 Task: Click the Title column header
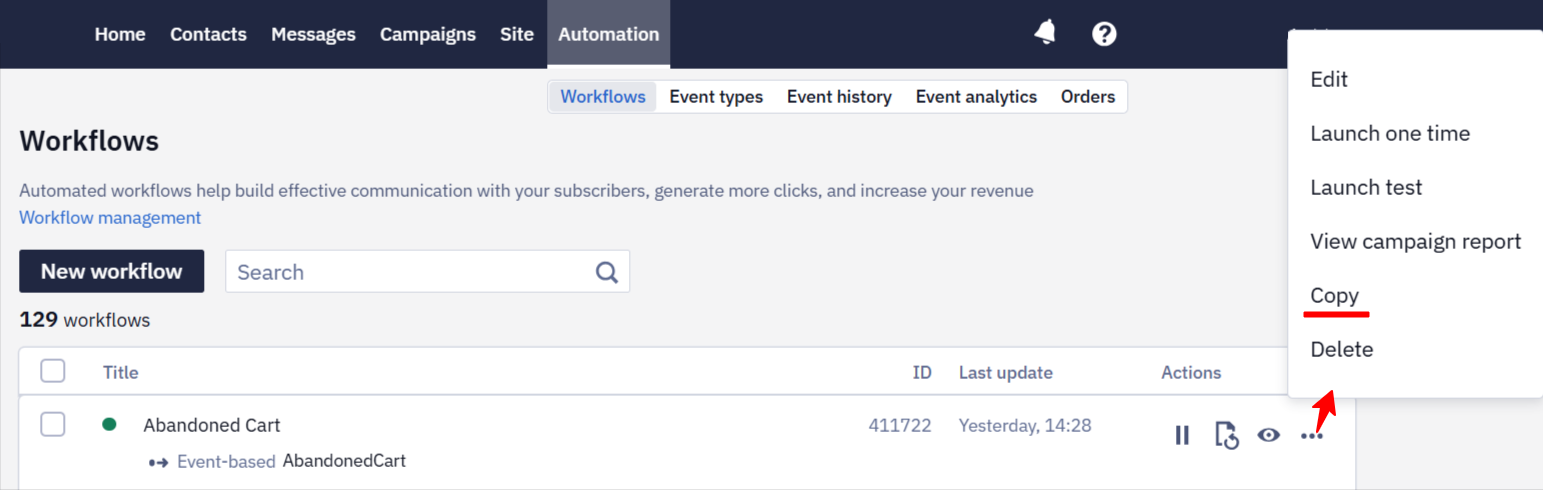click(x=121, y=372)
